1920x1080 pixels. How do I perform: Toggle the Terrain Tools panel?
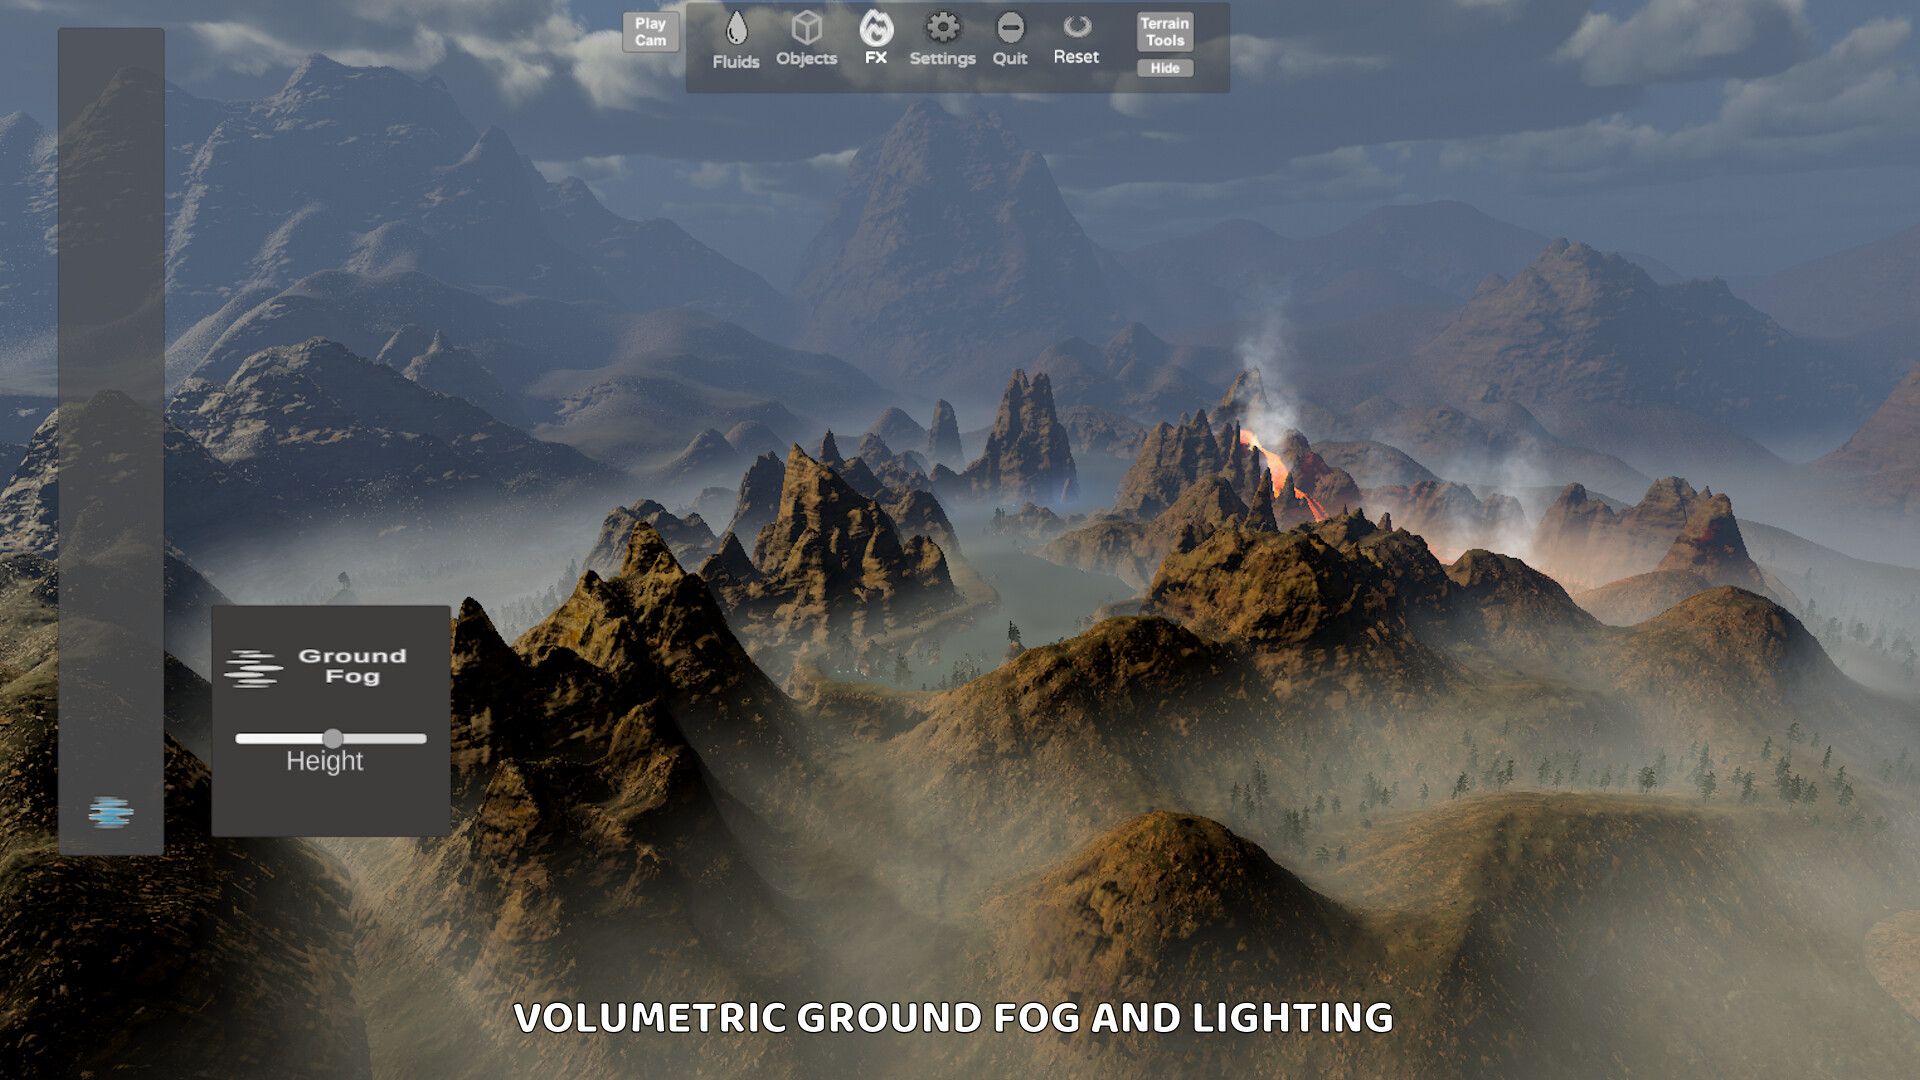1164,30
